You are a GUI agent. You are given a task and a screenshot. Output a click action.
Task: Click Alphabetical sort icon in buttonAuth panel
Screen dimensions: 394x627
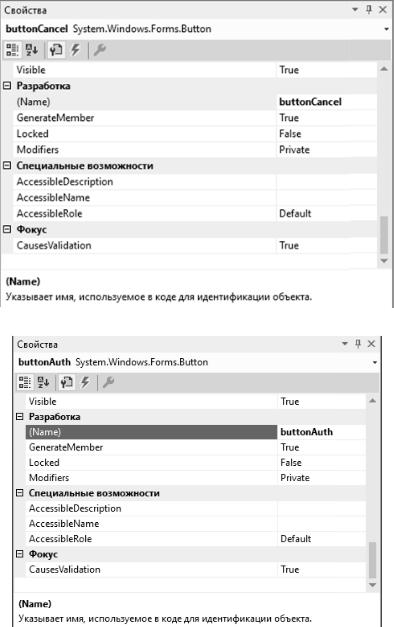coord(43,382)
